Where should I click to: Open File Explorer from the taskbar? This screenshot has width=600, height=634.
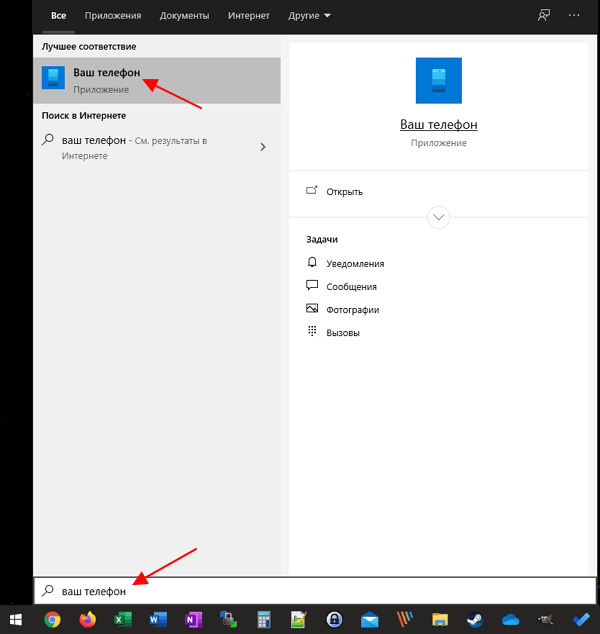[x=440, y=620]
